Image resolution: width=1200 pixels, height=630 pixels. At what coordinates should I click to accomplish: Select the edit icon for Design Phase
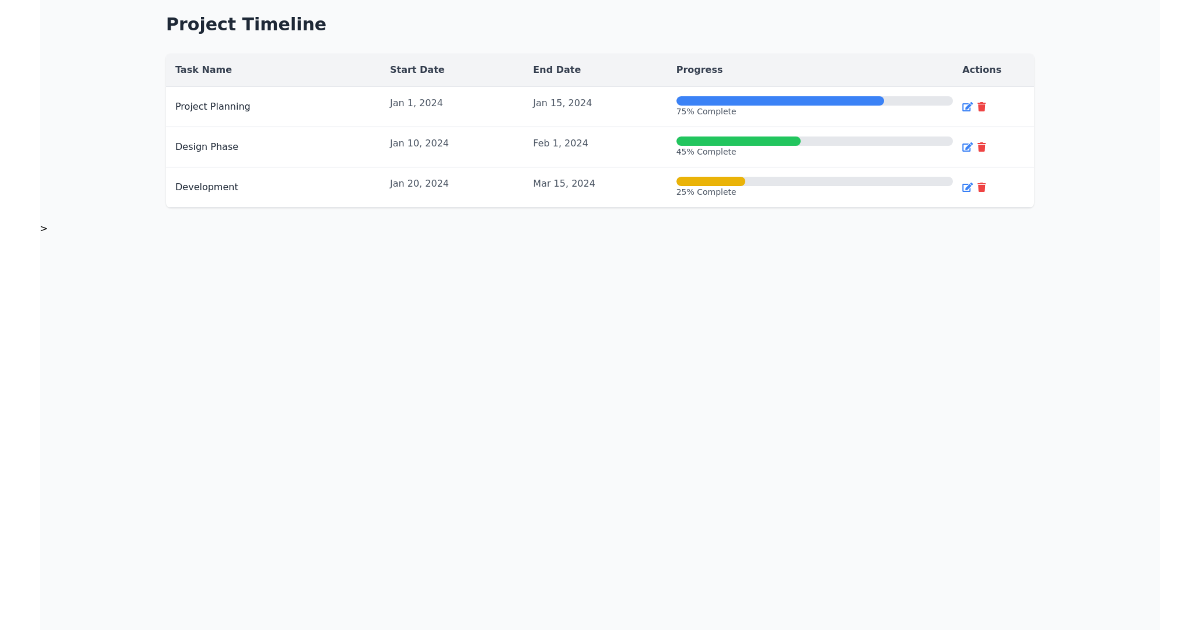pos(966,147)
